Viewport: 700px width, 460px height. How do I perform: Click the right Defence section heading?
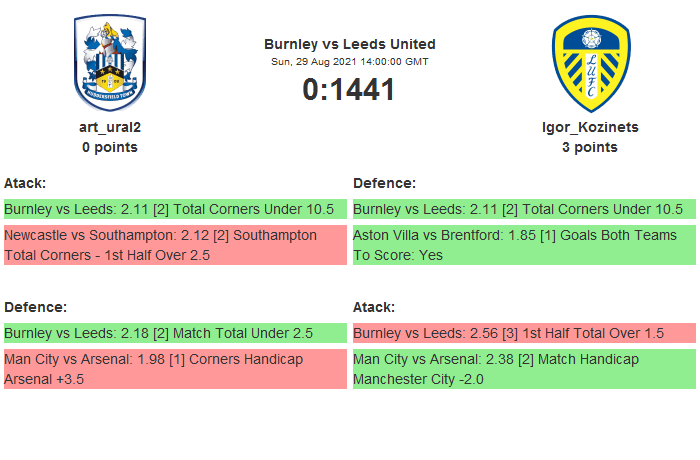[385, 183]
